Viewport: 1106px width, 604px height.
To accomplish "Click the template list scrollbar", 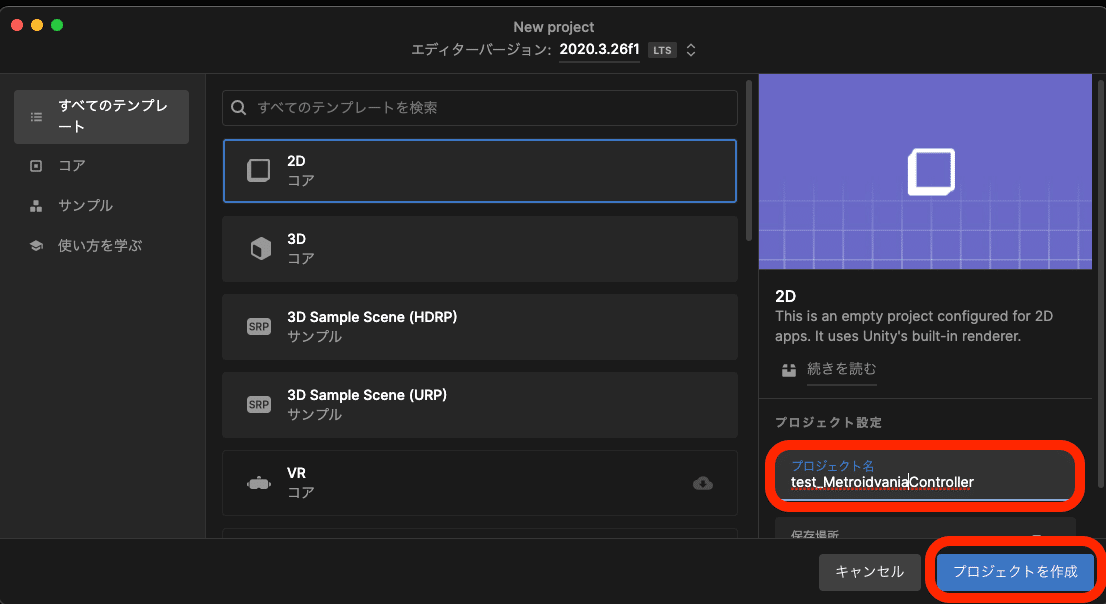I will click(749, 161).
